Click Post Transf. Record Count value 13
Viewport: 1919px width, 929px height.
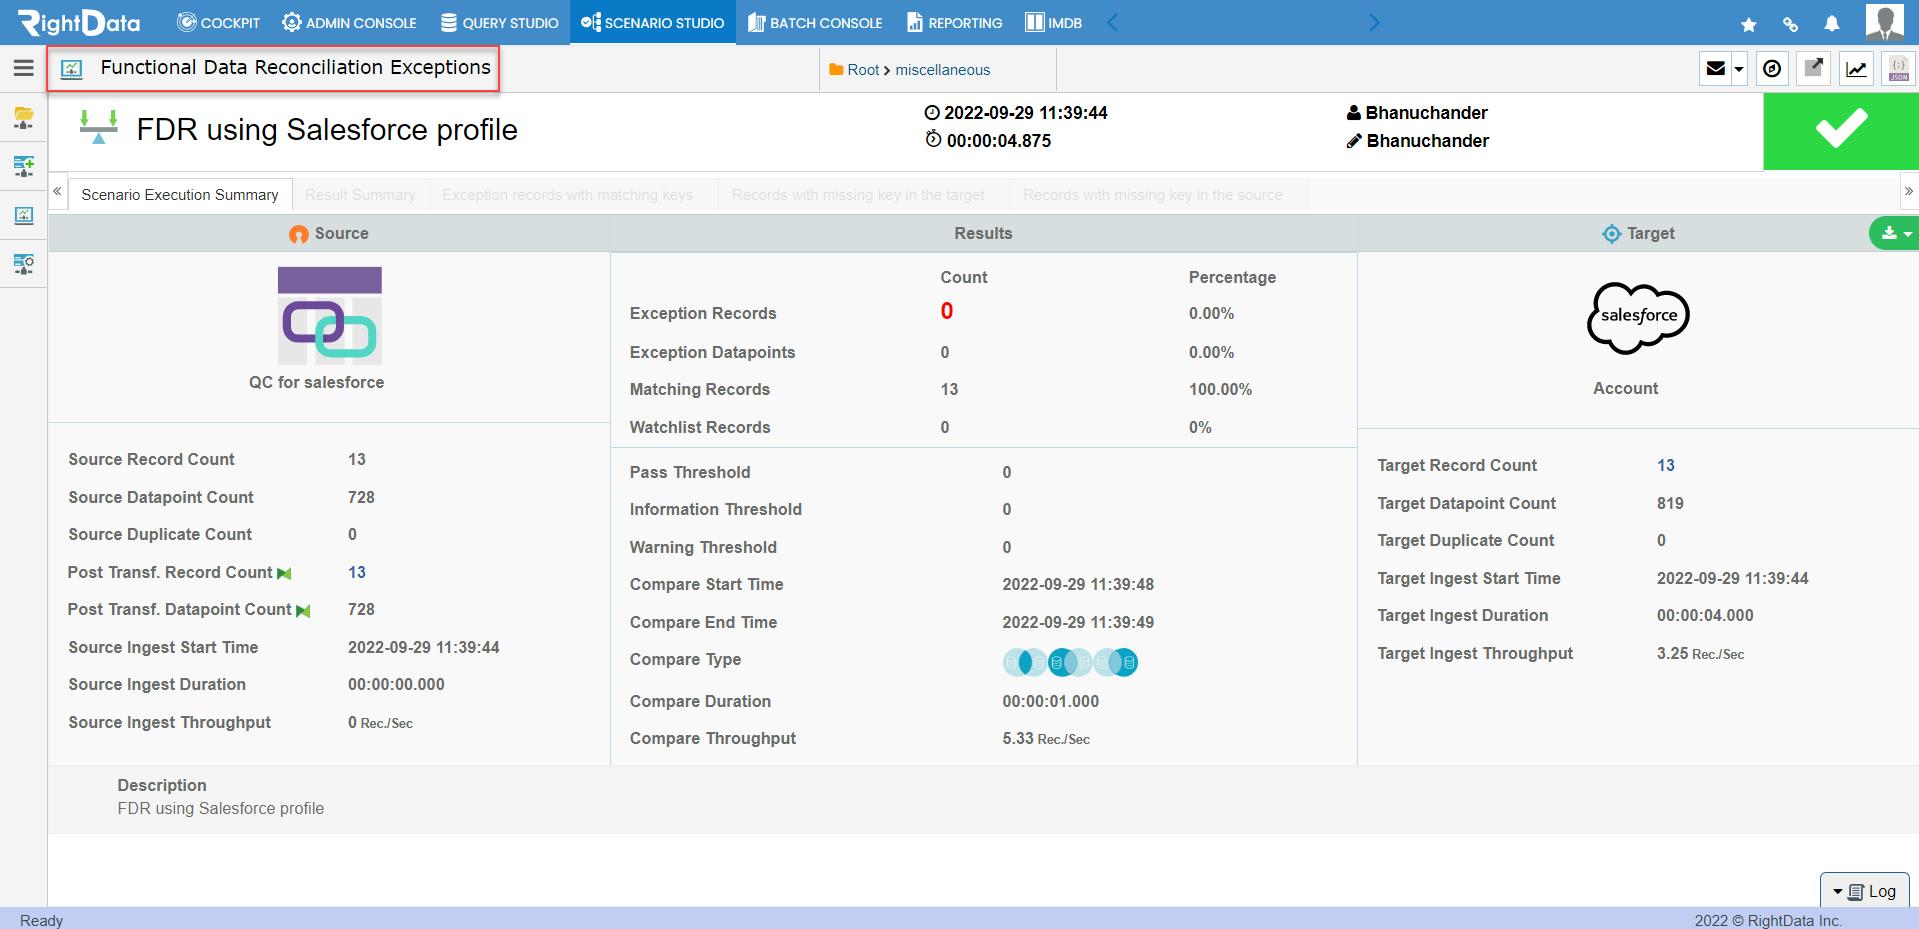click(357, 572)
